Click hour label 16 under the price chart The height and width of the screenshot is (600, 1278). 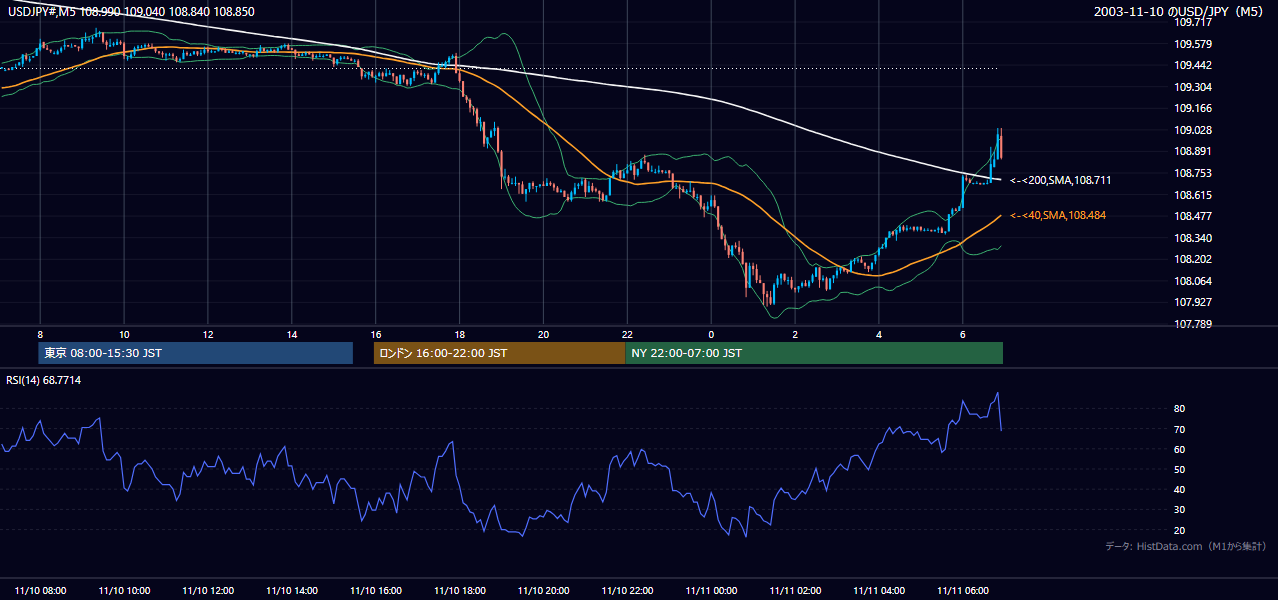(x=376, y=334)
